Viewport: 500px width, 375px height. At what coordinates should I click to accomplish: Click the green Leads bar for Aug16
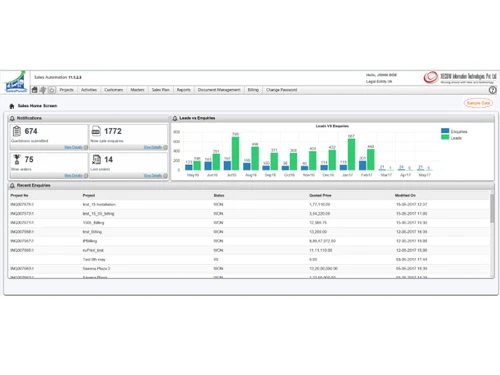click(255, 159)
